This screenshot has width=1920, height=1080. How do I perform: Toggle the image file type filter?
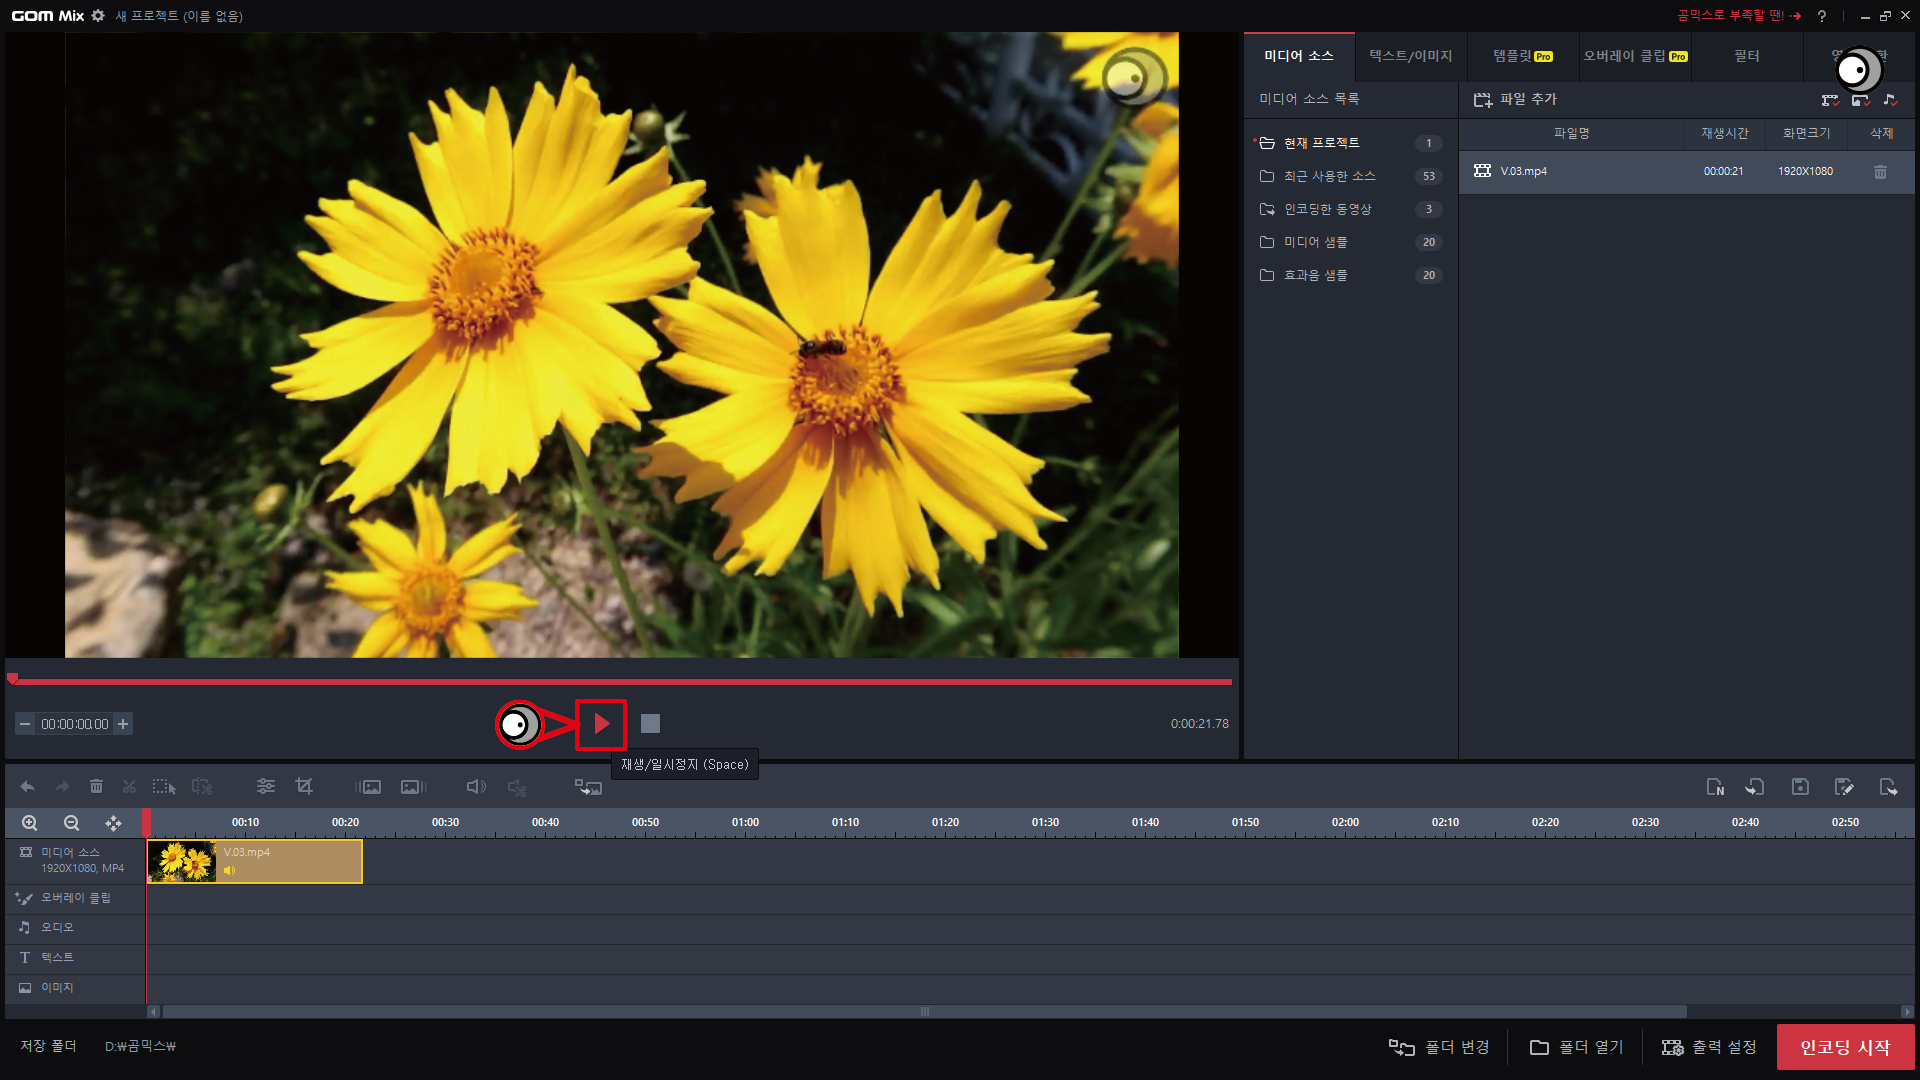tap(1860, 100)
